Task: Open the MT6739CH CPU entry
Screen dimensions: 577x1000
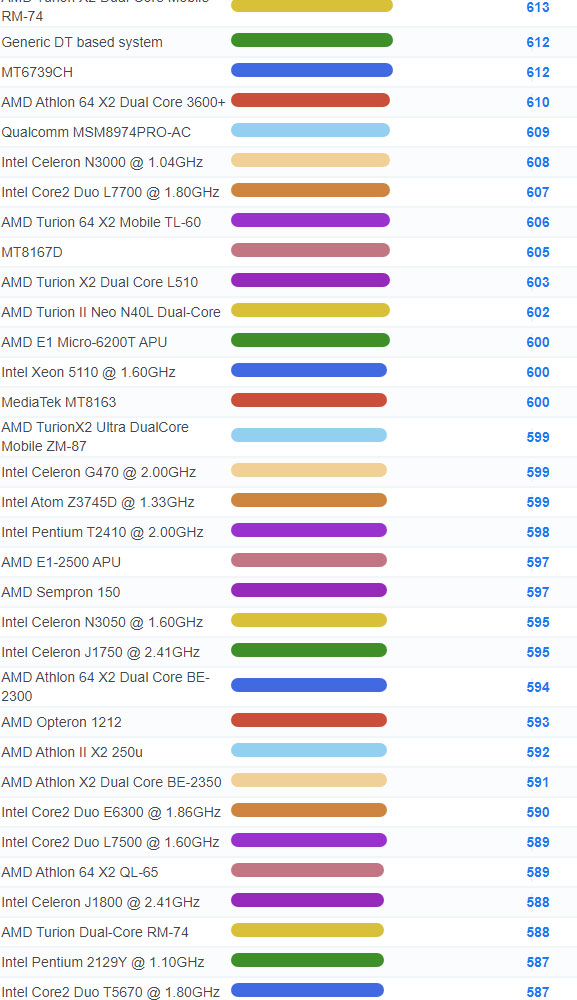Action: coord(37,73)
